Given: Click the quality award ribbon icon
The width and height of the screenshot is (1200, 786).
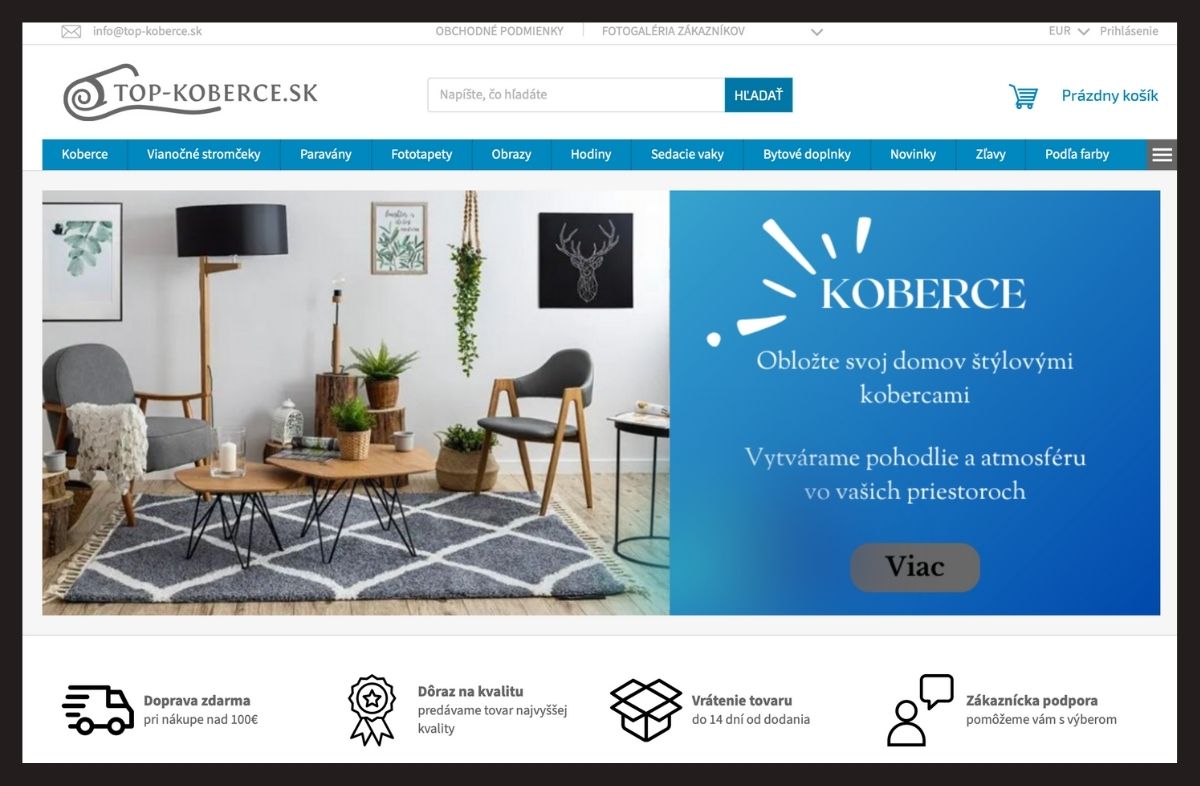Looking at the screenshot, I should (x=372, y=710).
